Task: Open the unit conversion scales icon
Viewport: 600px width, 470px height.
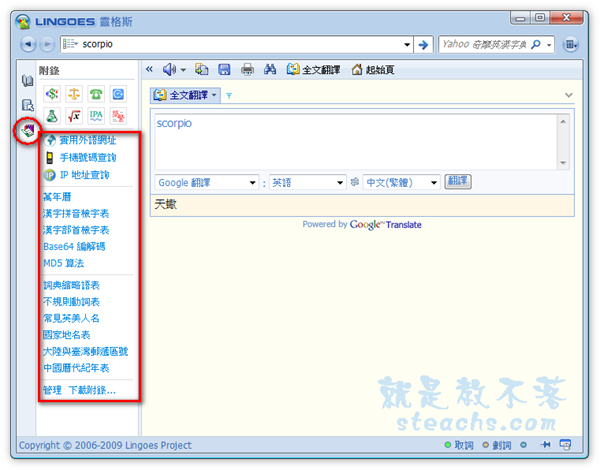Action: [x=74, y=94]
